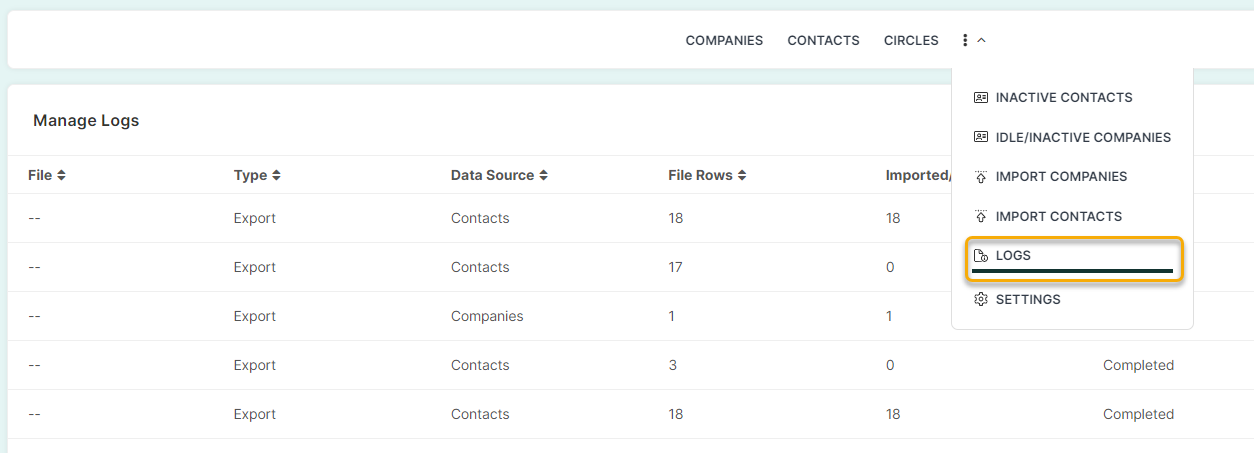Open the Contacts tab
The width and height of the screenshot is (1254, 453).
click(x=823, y=41)
